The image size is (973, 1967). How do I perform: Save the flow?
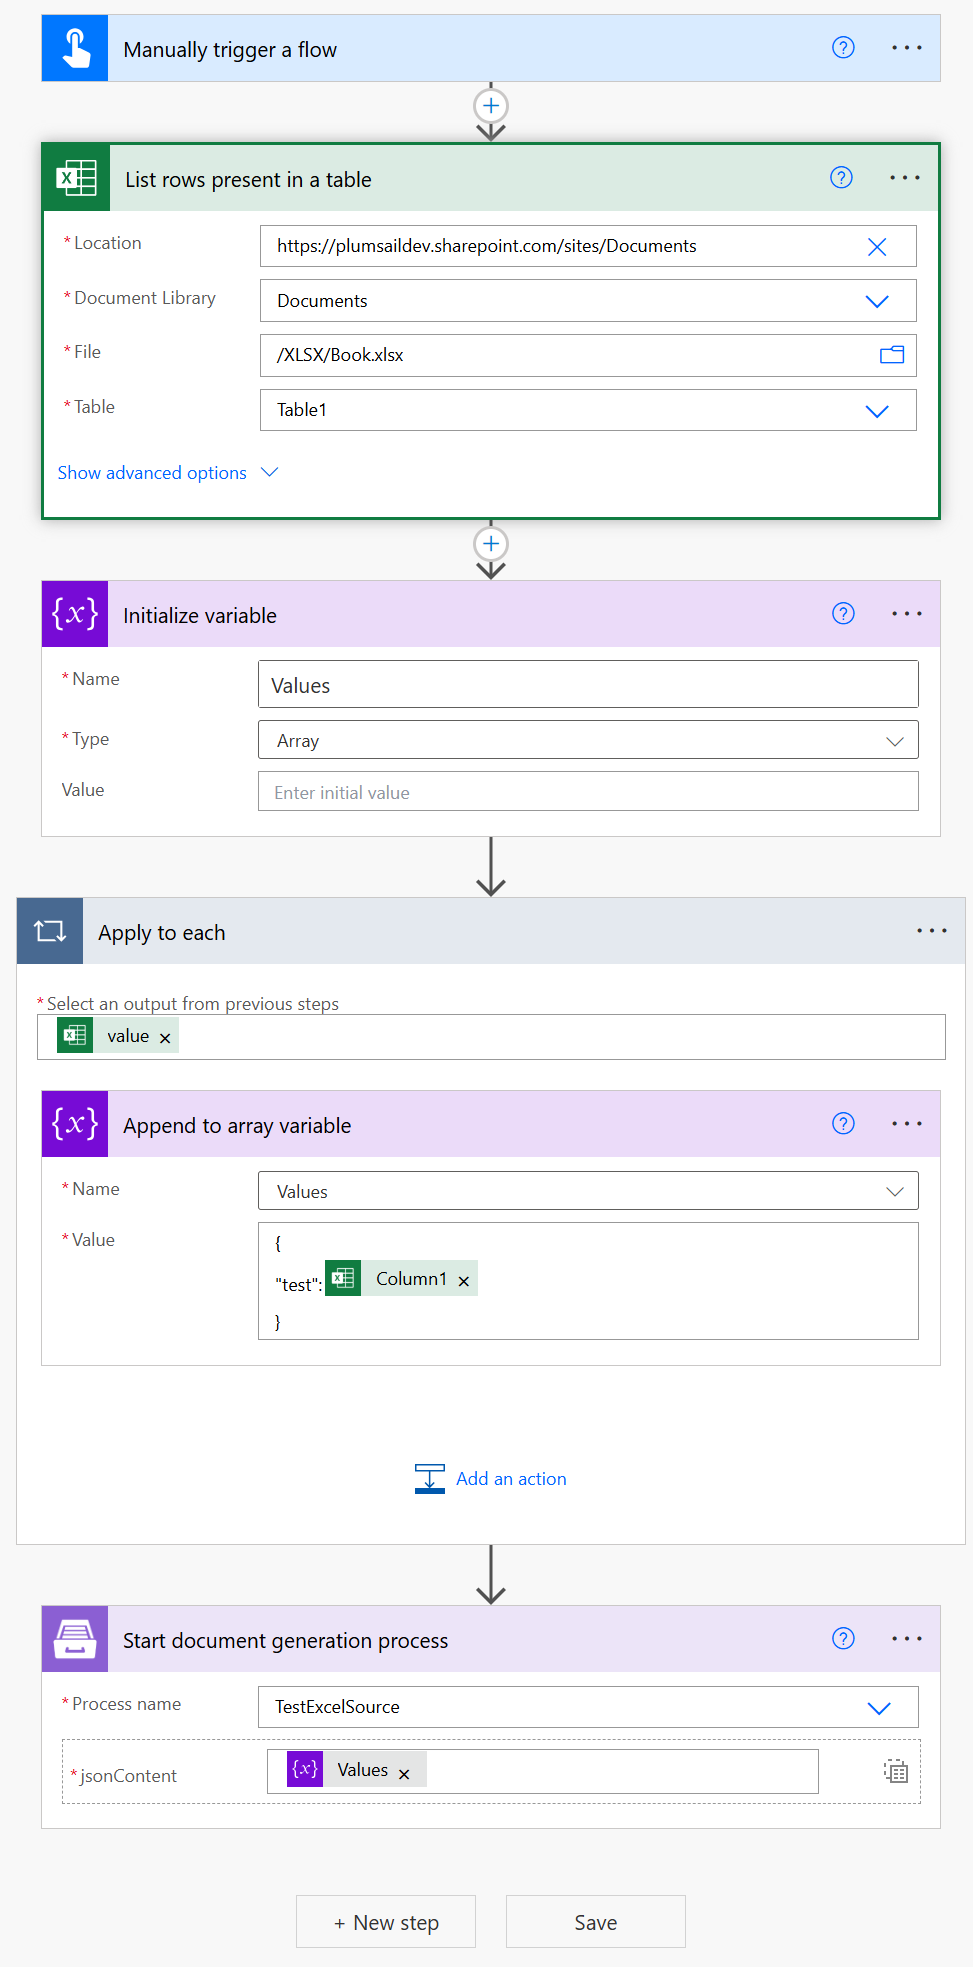(595, 1922)
